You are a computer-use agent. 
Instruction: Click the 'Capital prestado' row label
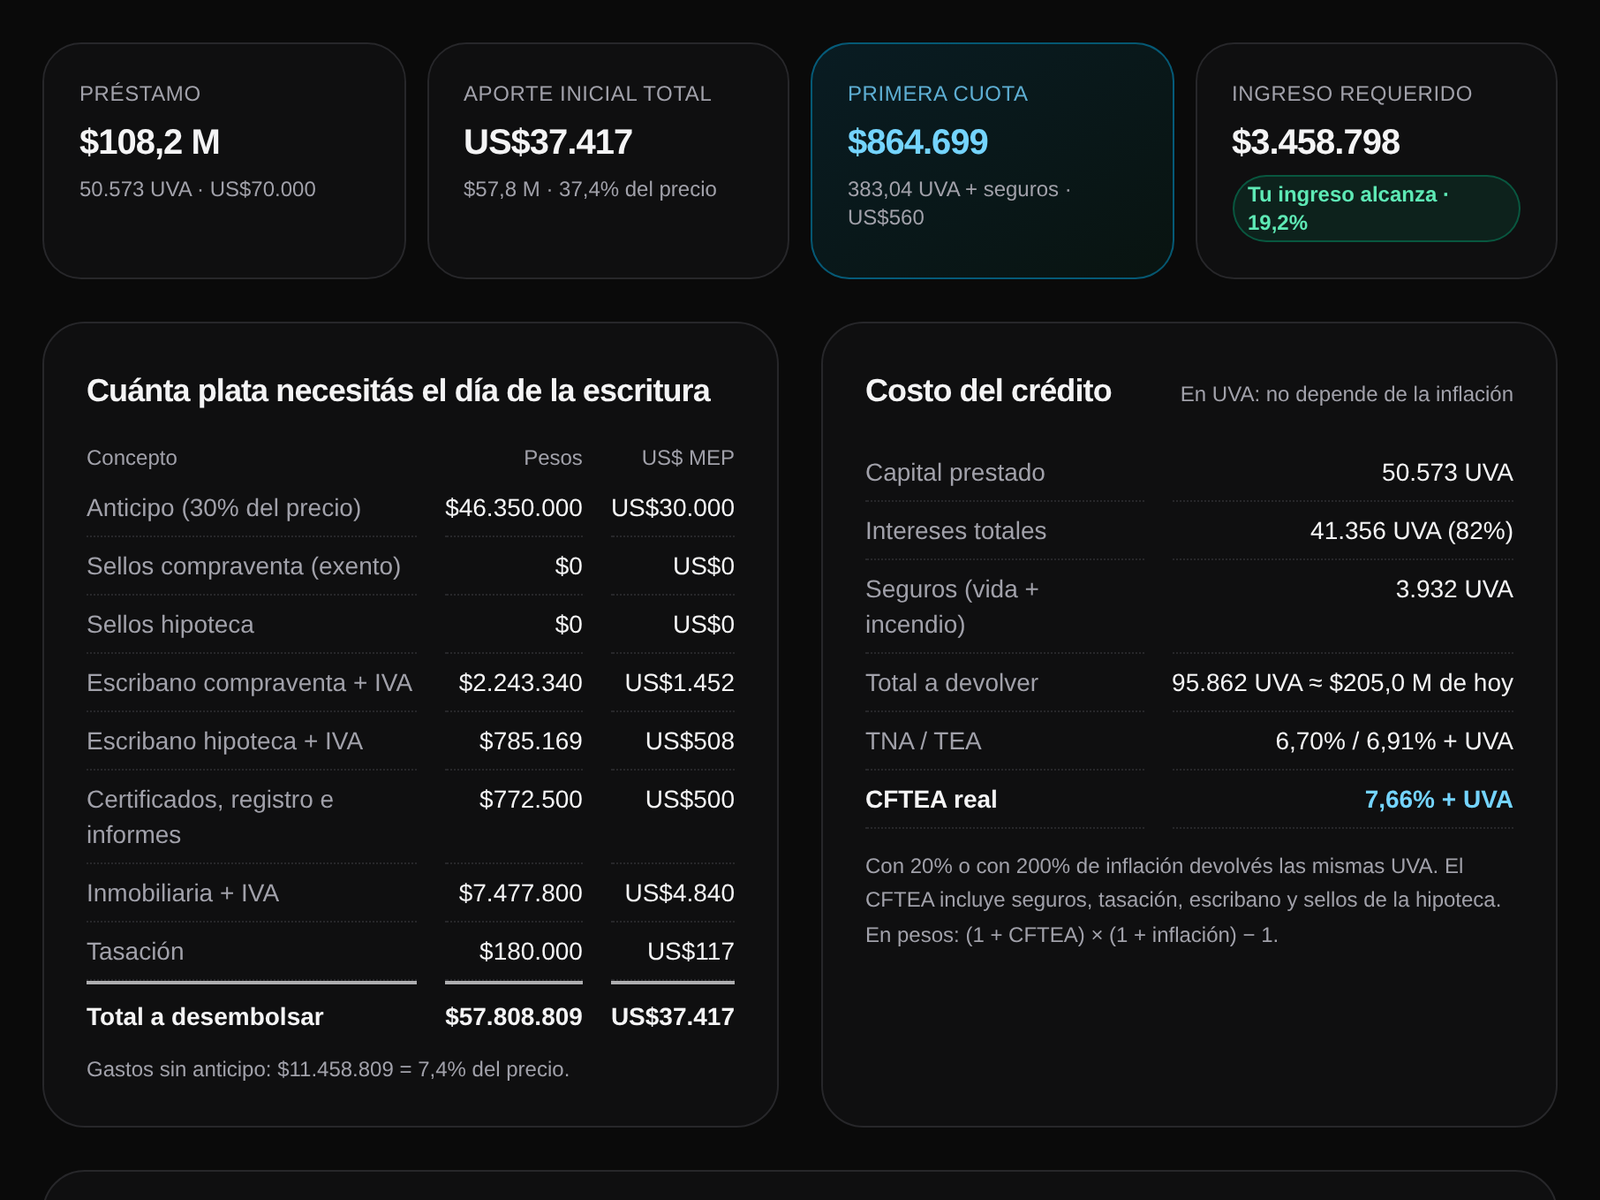point(955,472)
